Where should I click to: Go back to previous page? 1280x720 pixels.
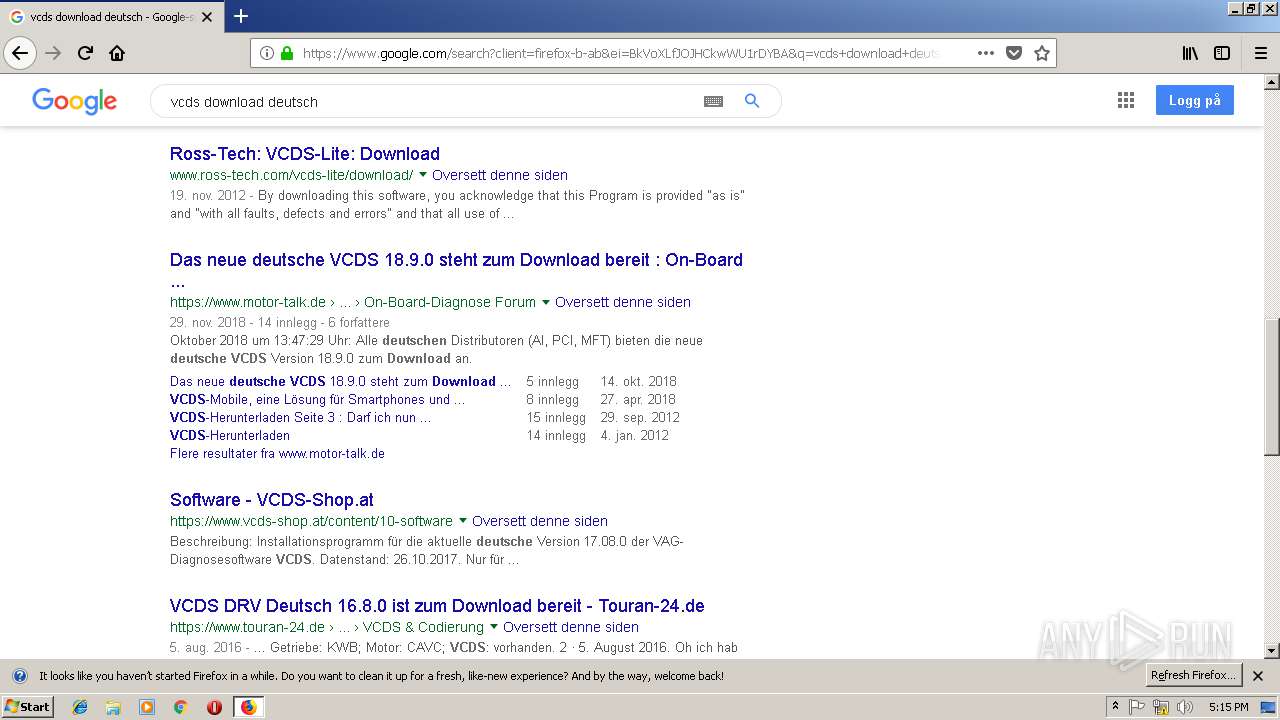pos(20,53)
